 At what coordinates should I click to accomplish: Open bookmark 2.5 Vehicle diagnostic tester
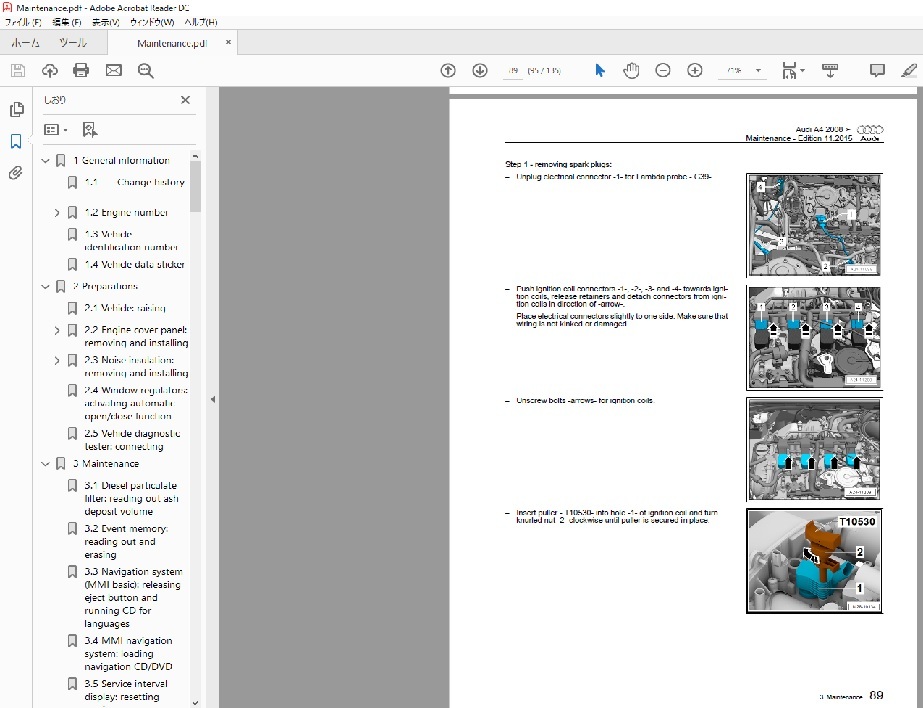pos(132,440)
